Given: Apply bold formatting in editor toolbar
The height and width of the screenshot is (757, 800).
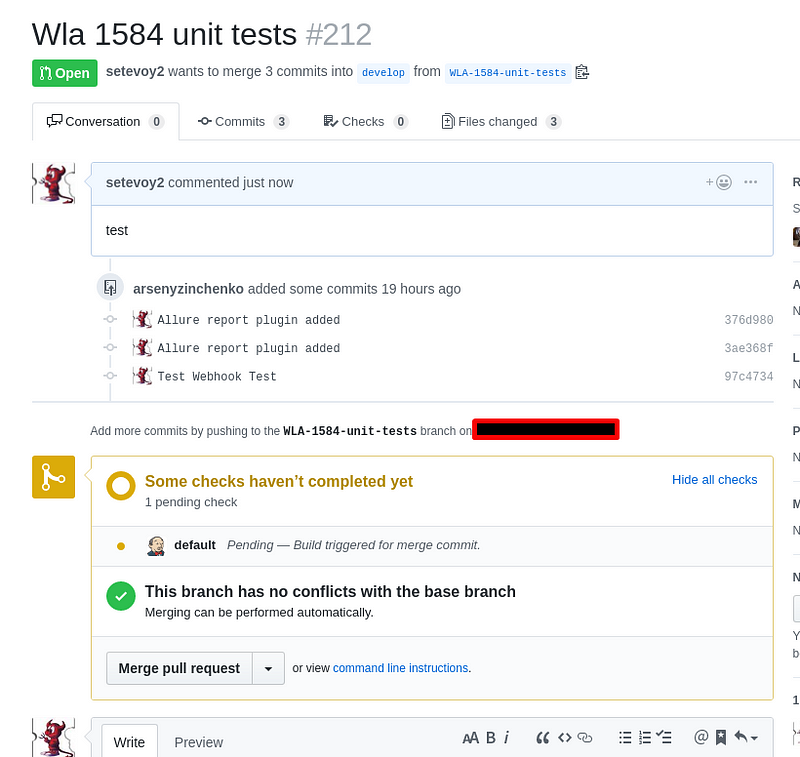Looking at the screenshot, I should click(491, 738).
